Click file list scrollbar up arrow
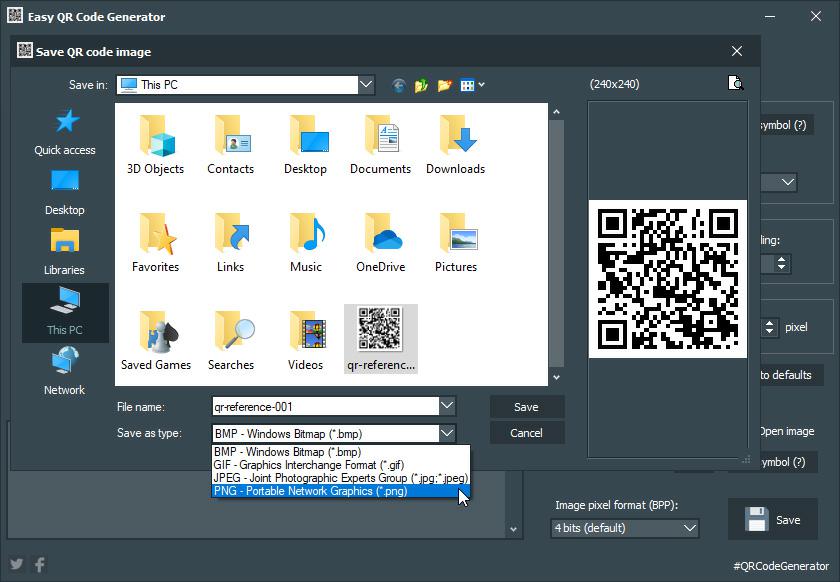This screenshot has height=582, width=840. tap(557, 112)
